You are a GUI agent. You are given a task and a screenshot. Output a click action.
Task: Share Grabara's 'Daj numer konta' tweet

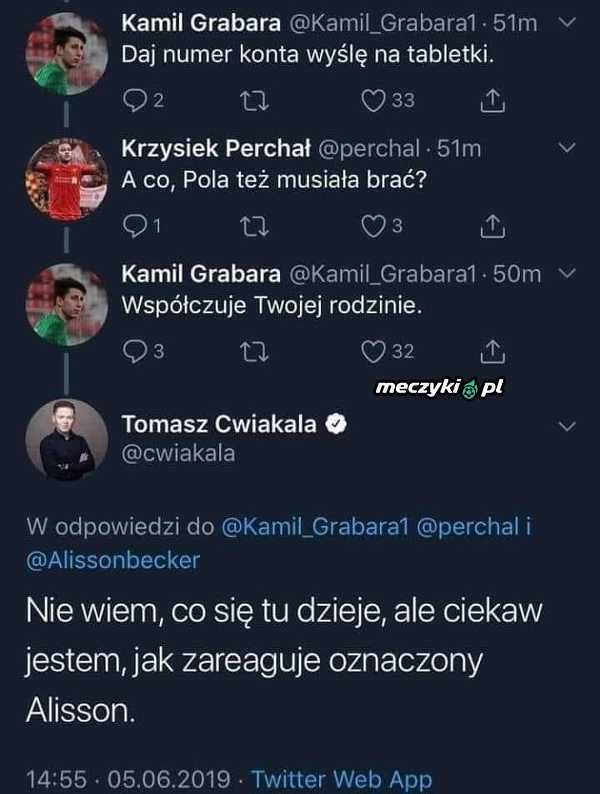pos(492,100)
